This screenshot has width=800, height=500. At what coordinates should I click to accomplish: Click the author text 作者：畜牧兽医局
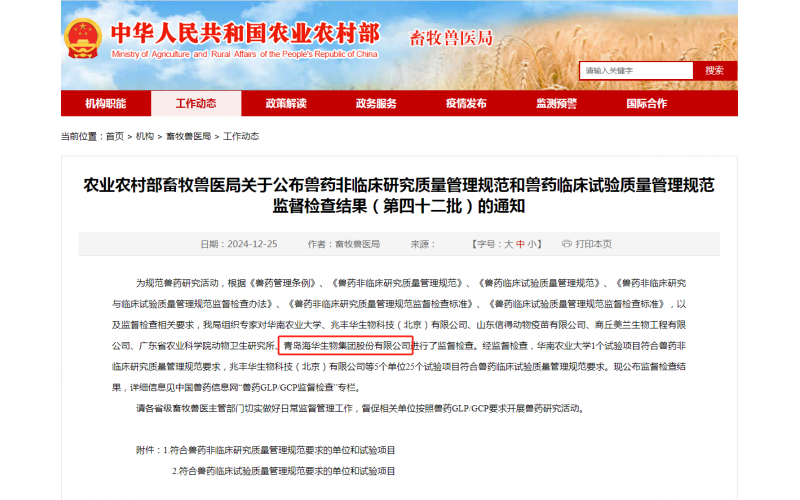[x=343, y=244]
